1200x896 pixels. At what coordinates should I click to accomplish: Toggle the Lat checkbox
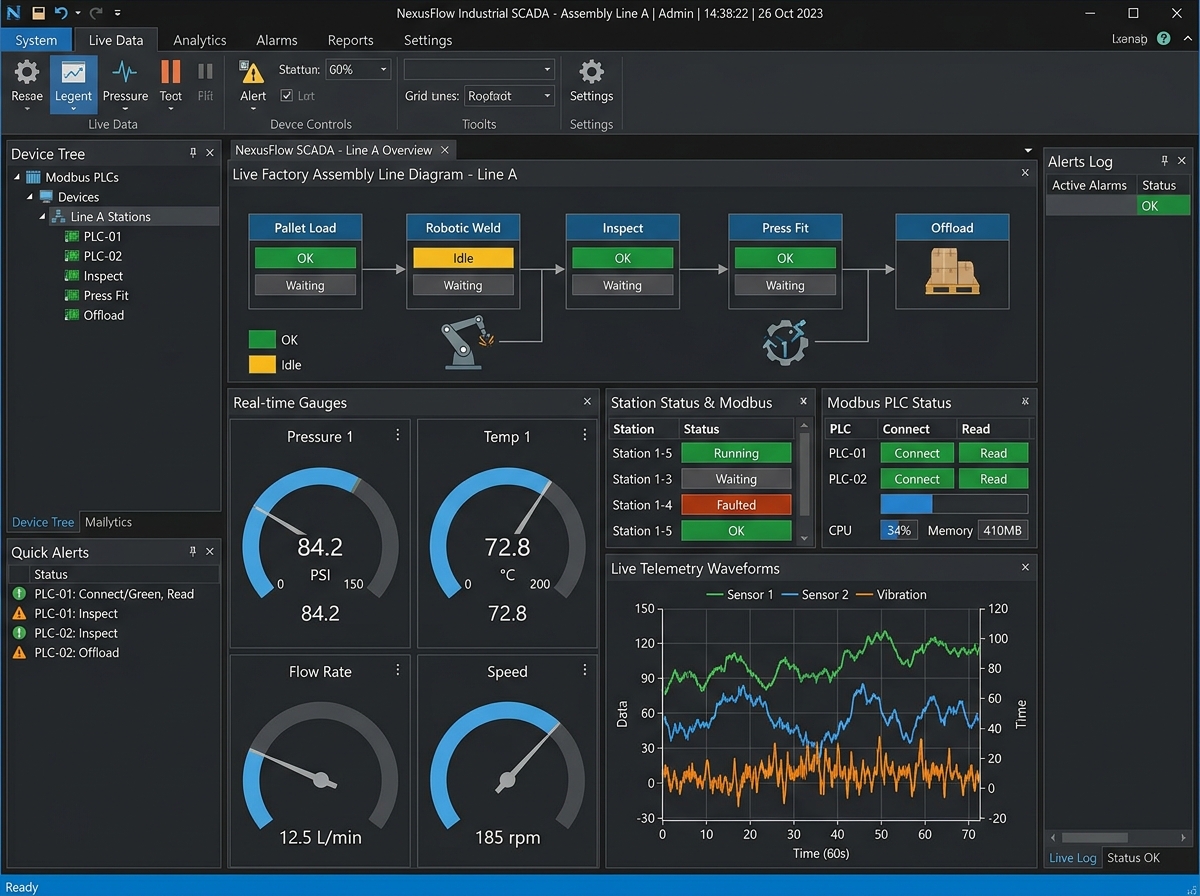(x=287, y=96)
